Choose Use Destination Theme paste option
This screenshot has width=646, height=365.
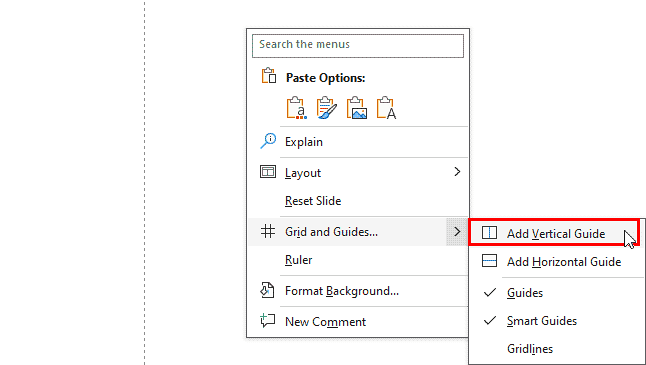(297, 108)
